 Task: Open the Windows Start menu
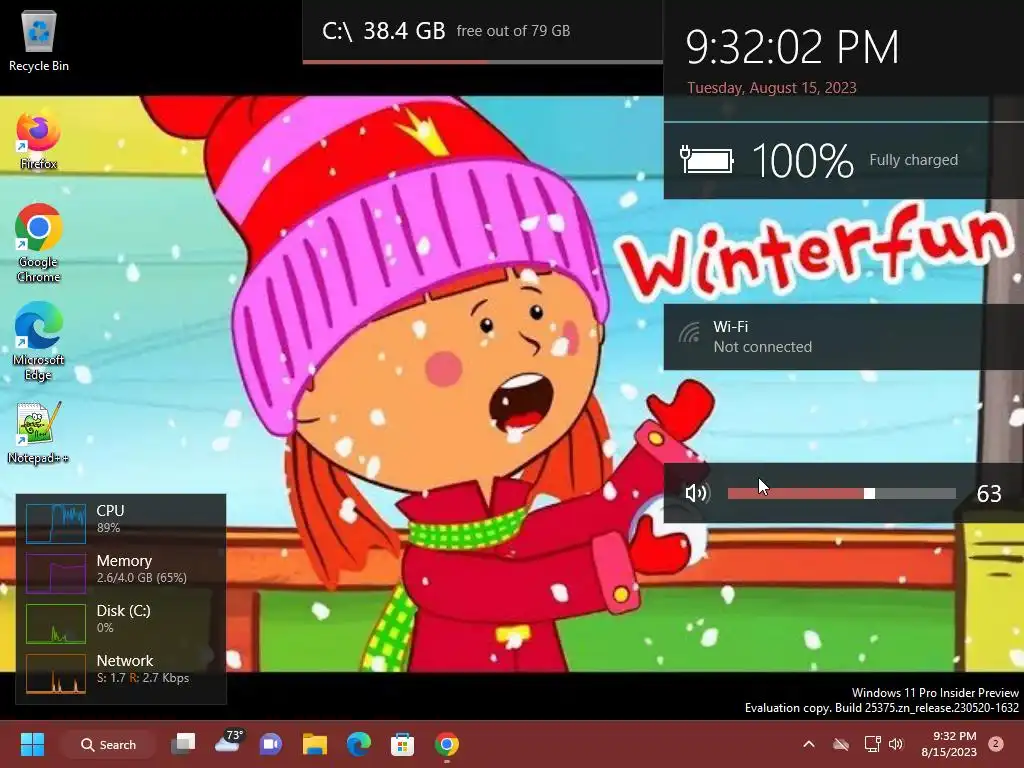32,744
